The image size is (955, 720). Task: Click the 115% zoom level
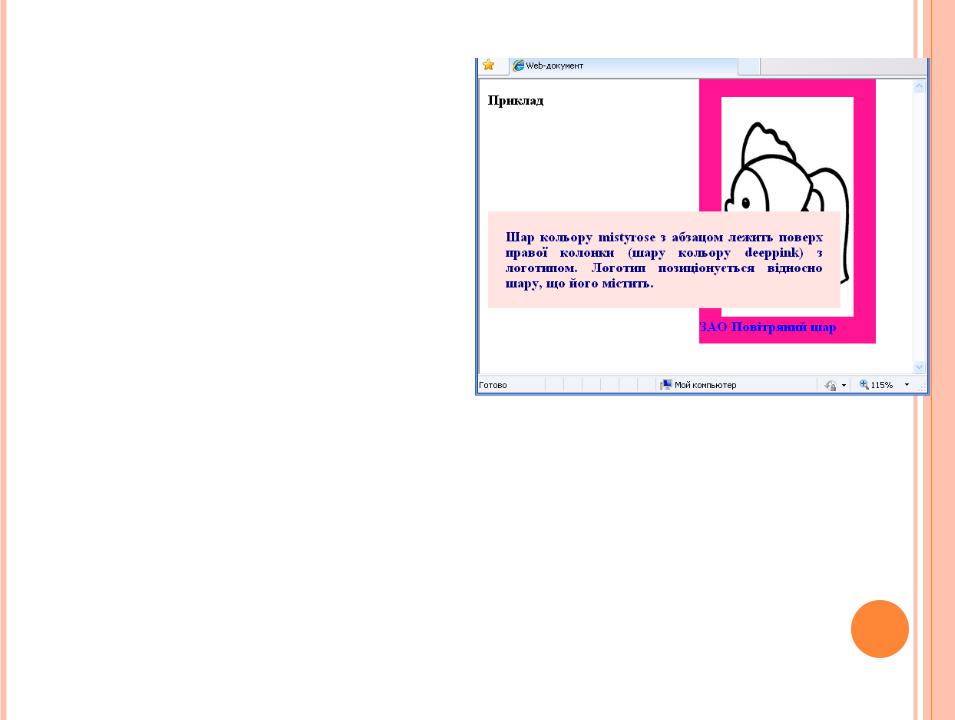881,385
